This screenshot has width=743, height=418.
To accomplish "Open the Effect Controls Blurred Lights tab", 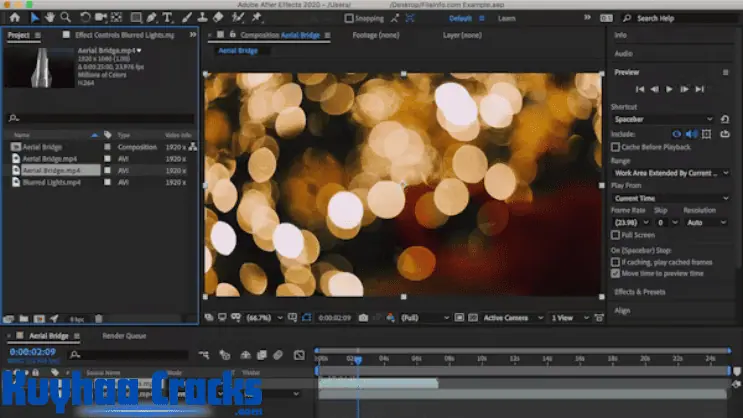I will coord(124,35).
